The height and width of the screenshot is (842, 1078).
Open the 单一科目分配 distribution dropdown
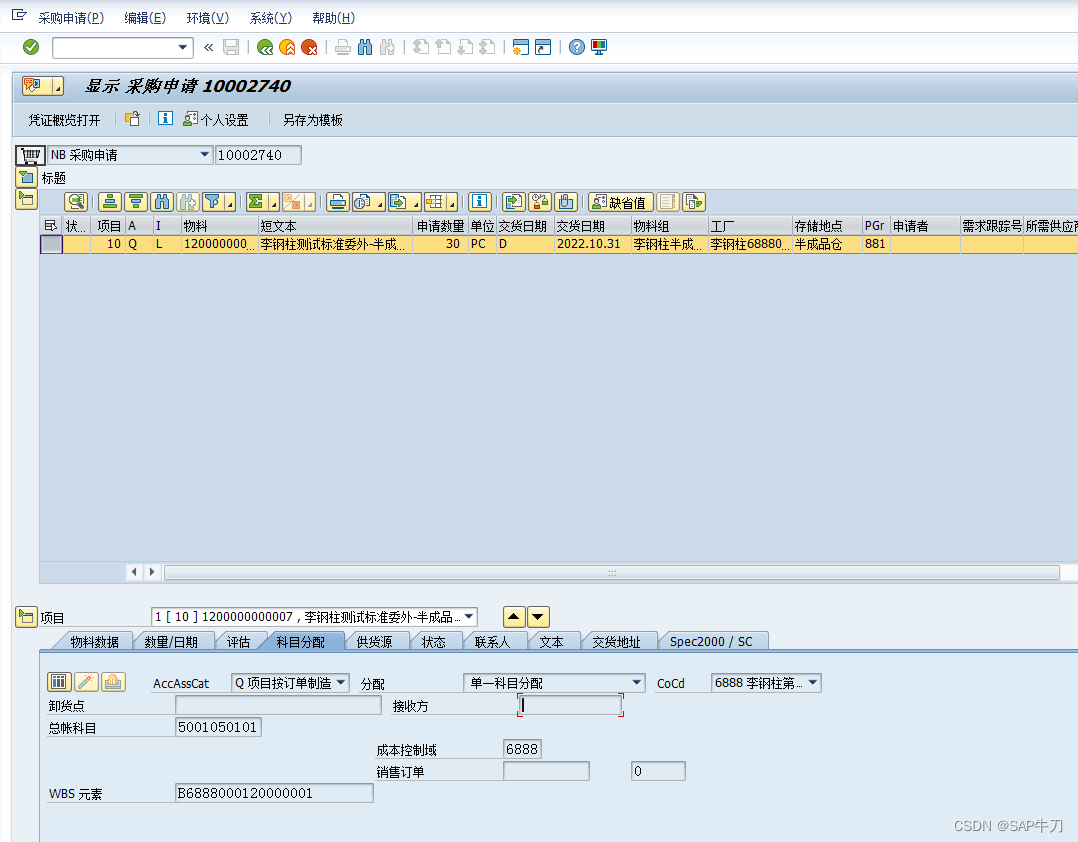tap(637, 683)
